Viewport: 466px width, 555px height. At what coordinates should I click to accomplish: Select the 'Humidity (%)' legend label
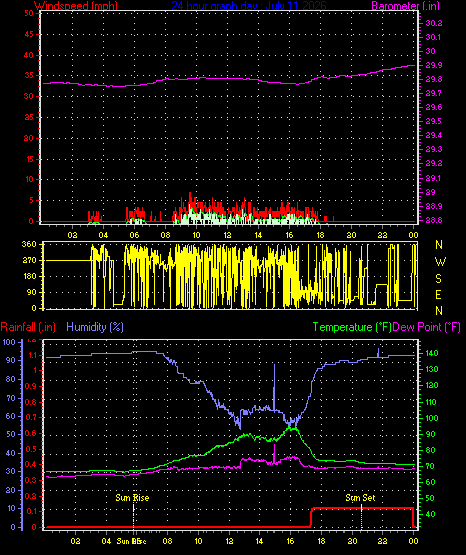[x=95, y=327]
